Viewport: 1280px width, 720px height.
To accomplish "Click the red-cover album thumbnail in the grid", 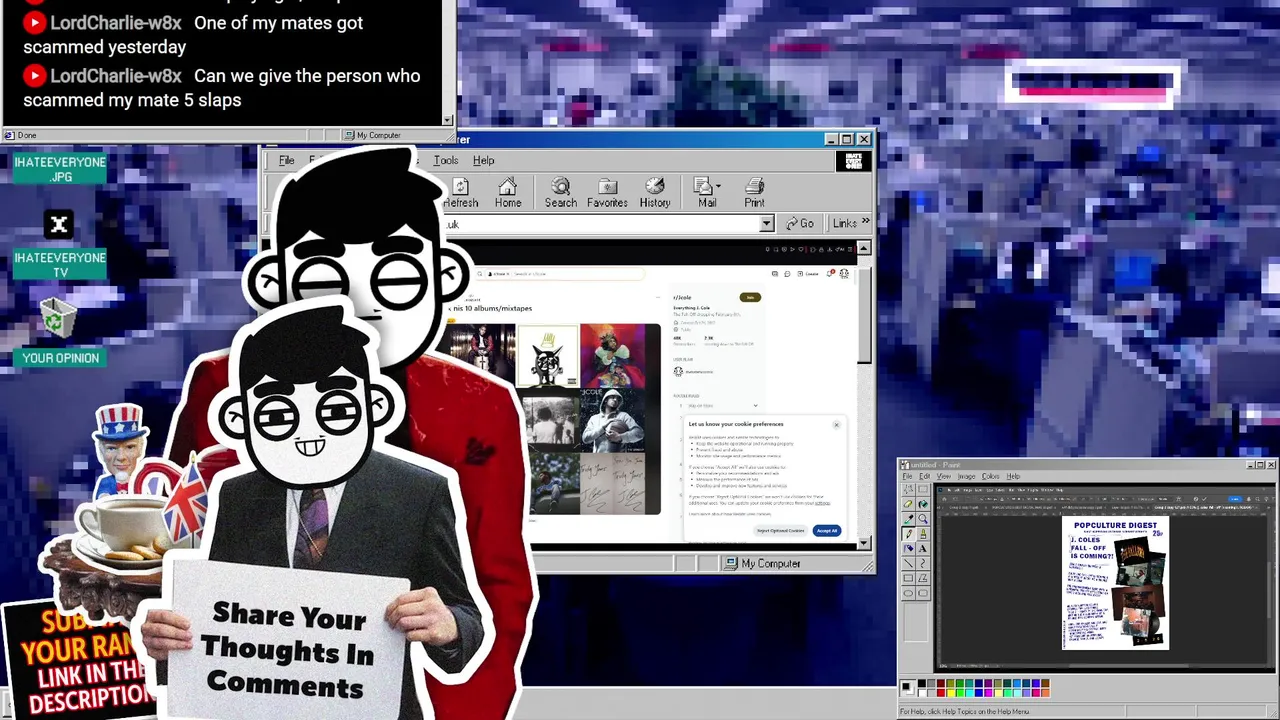I will [x=613, y=355].
